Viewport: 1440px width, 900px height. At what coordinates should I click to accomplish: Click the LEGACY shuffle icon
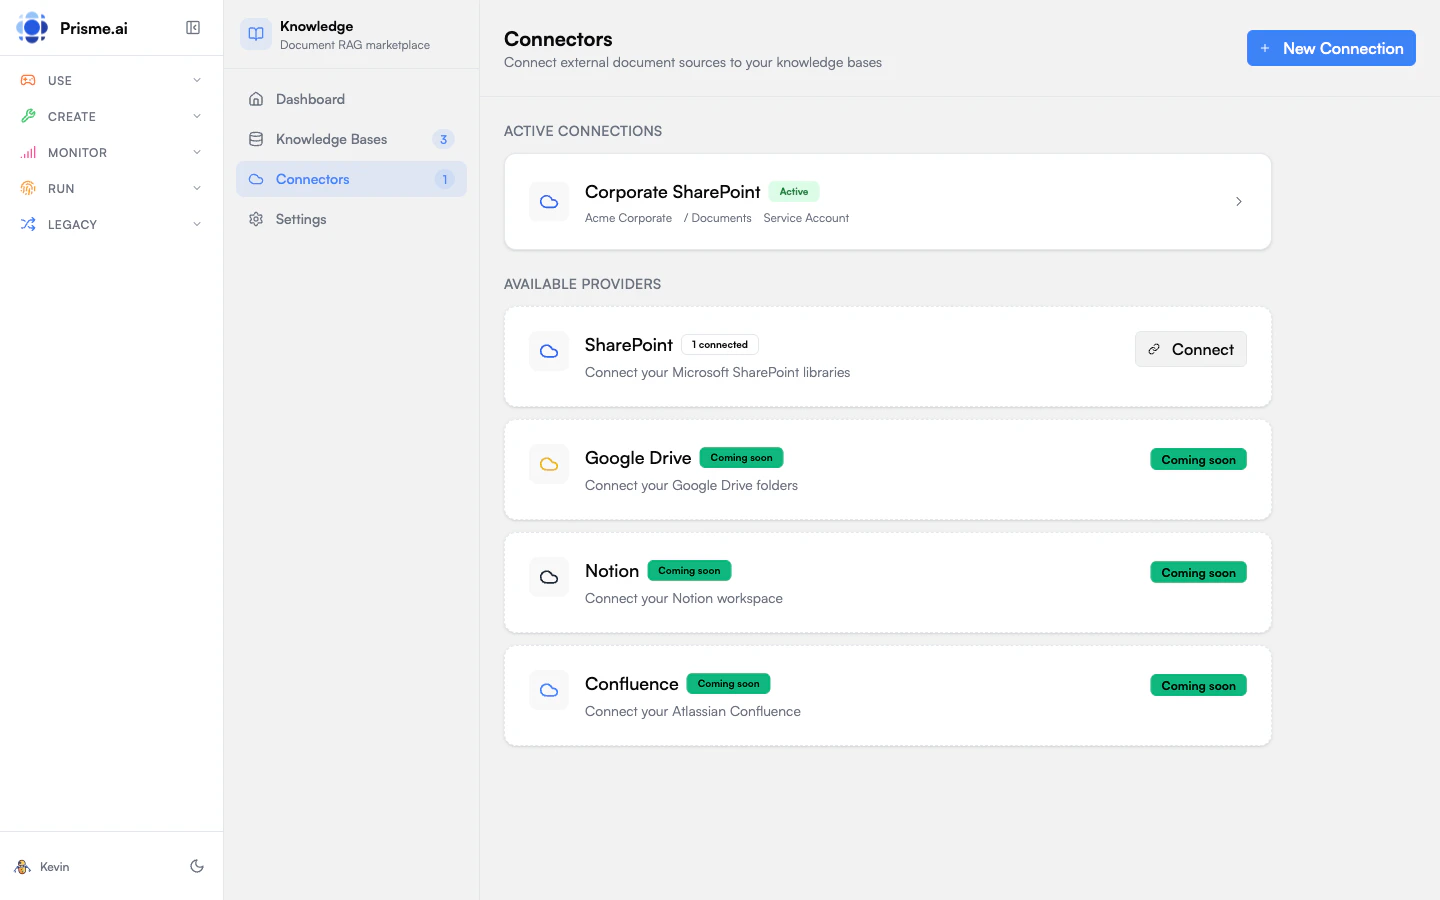point(28,224)
